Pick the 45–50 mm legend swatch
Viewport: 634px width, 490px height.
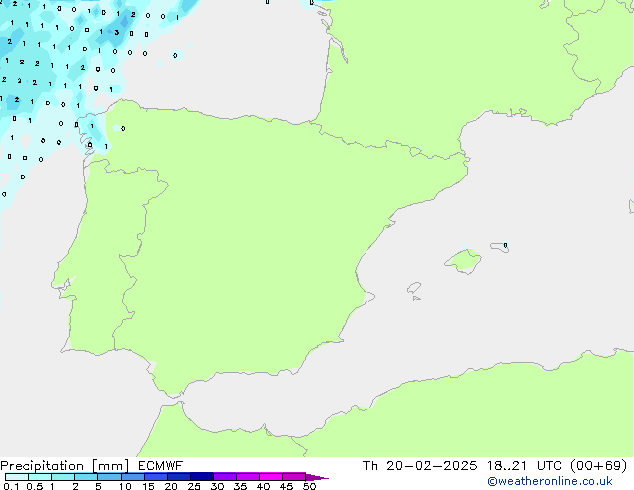[294, 477]
